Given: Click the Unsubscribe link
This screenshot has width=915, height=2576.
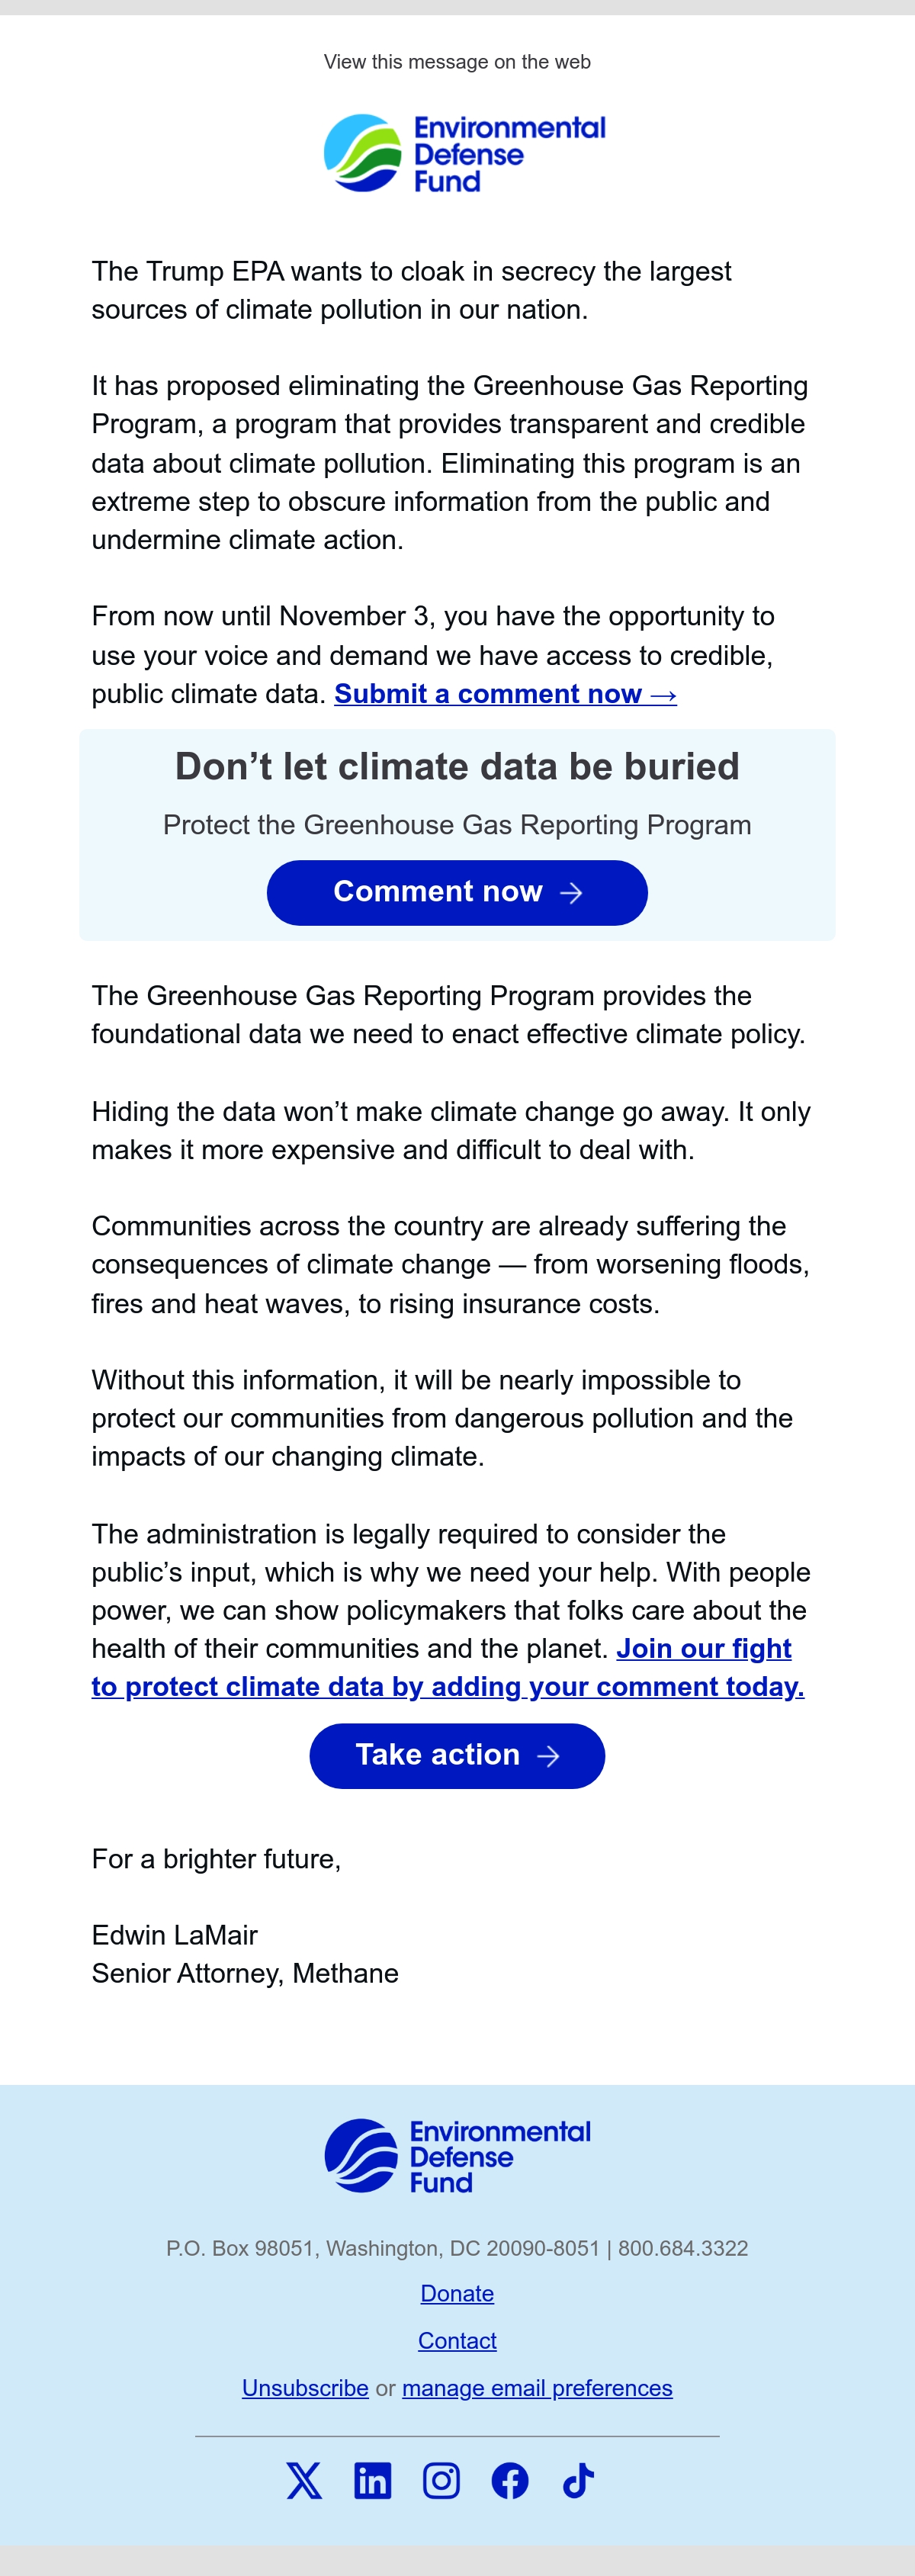Looking at the screenshot, I should tap(305, 2388).
